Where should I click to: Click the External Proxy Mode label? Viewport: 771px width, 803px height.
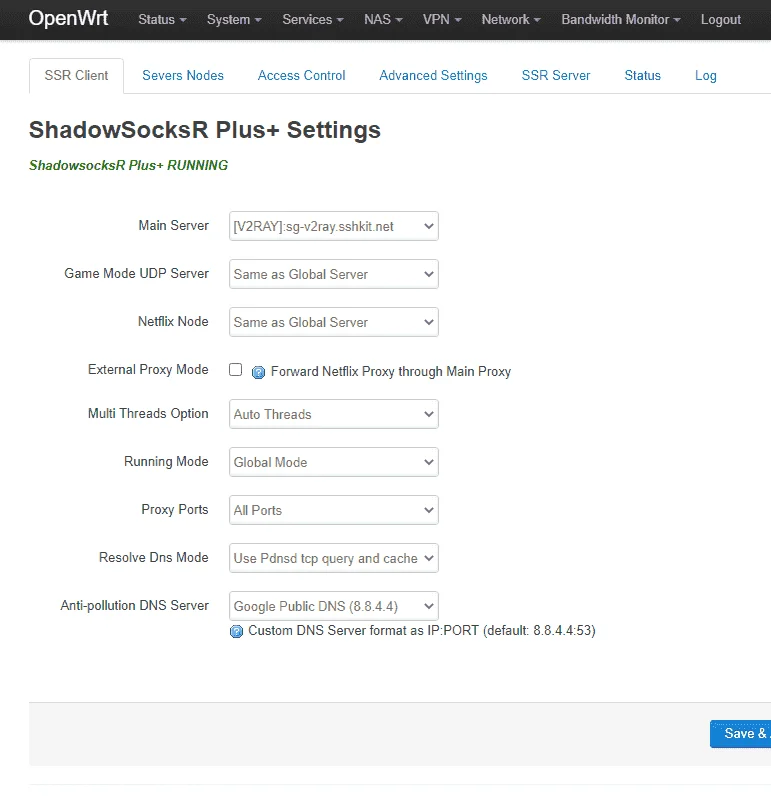148,370
